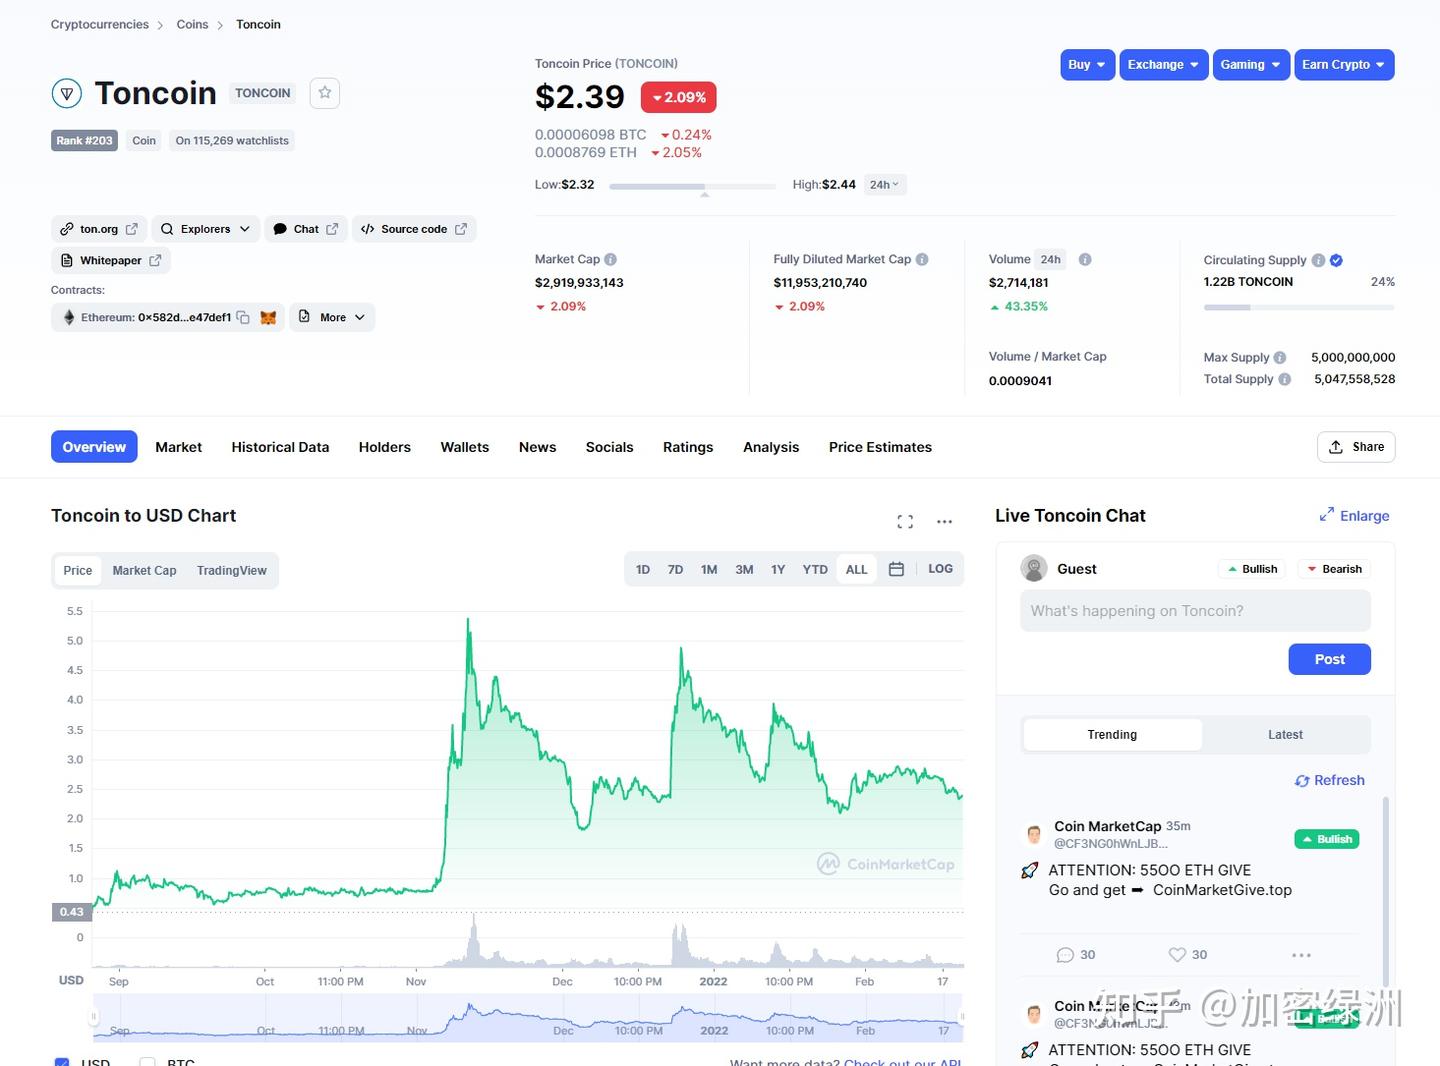Expand the More contracts dropdown
The height and width of the screenshot is (1066, 1440).
coord(331,317)
